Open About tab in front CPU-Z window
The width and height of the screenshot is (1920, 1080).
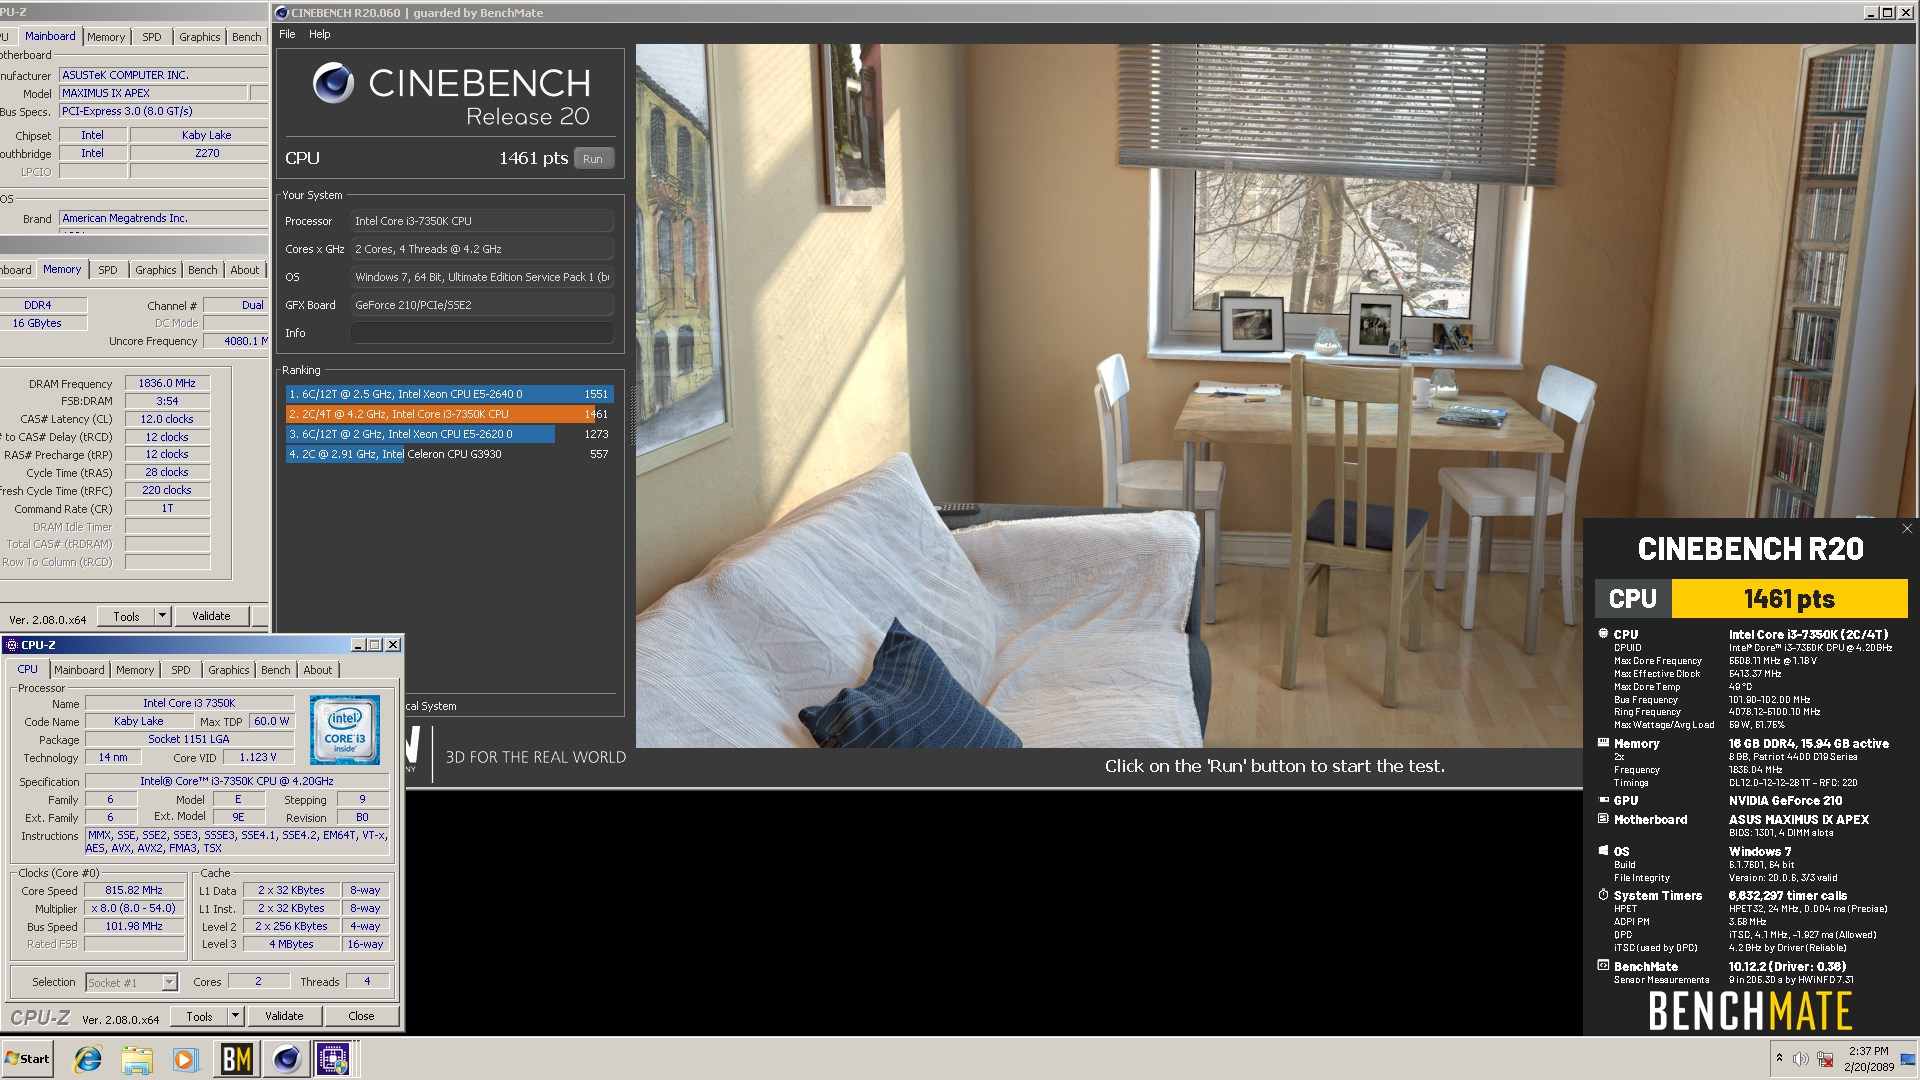[x=318, y=670]
